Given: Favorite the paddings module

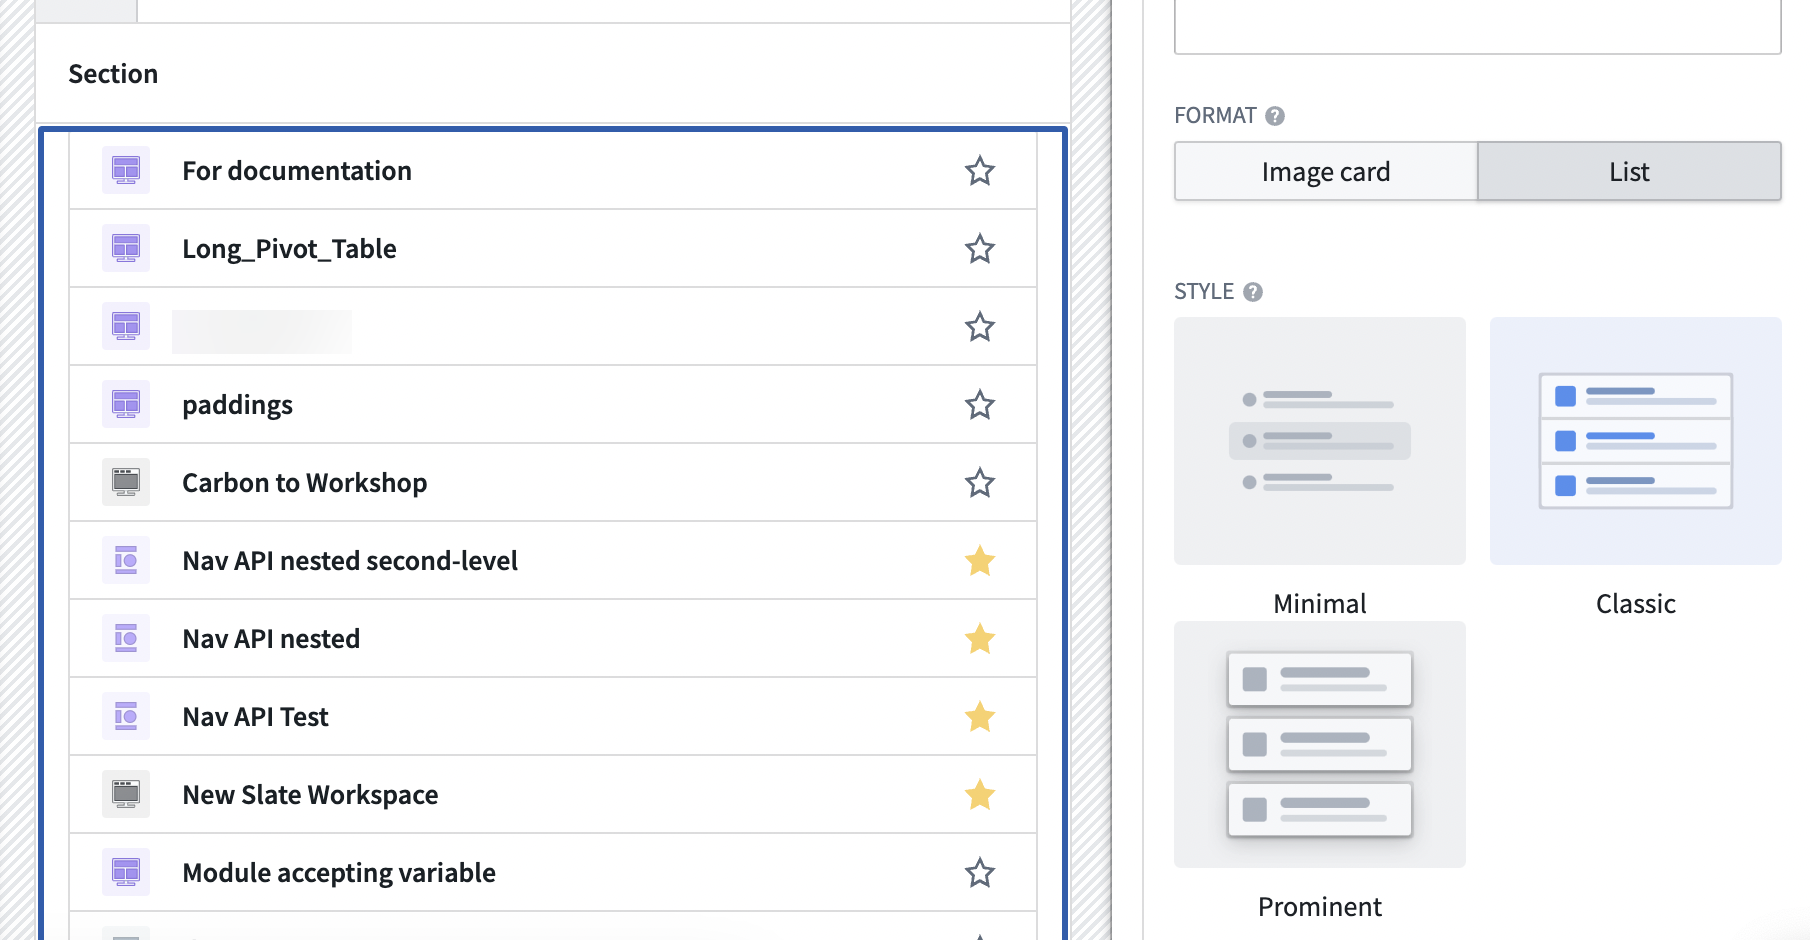Looking at the screenshot, I should [979, 405].
